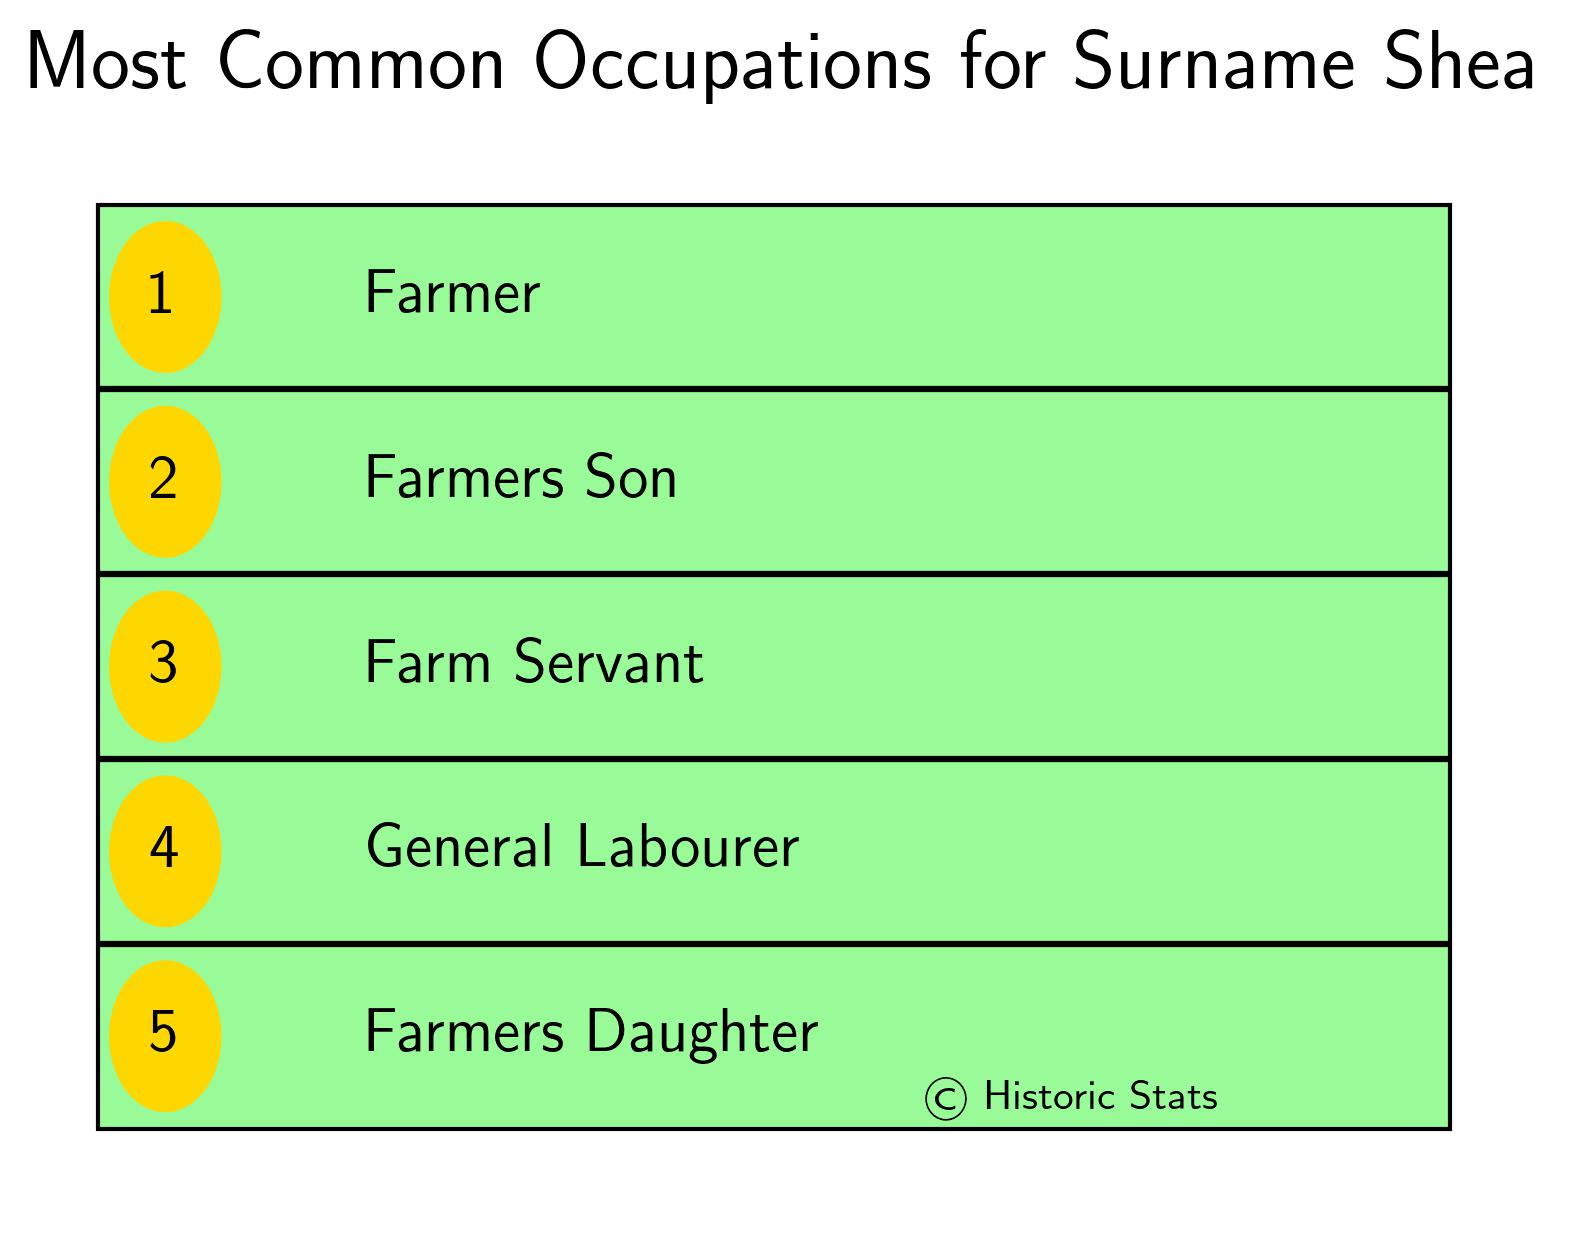
Task: Click the yellow circle numbered 3
Action: [x=165, y=666]
